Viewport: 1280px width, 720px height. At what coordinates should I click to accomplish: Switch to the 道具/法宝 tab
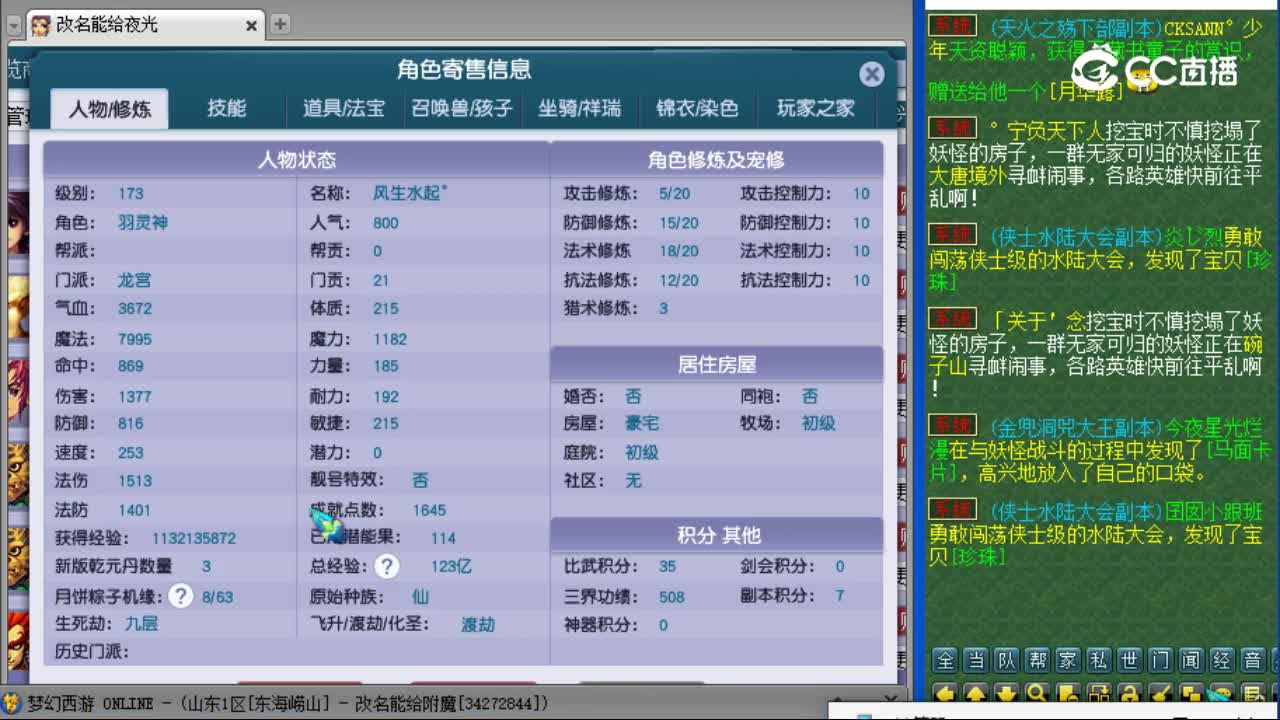344,108
